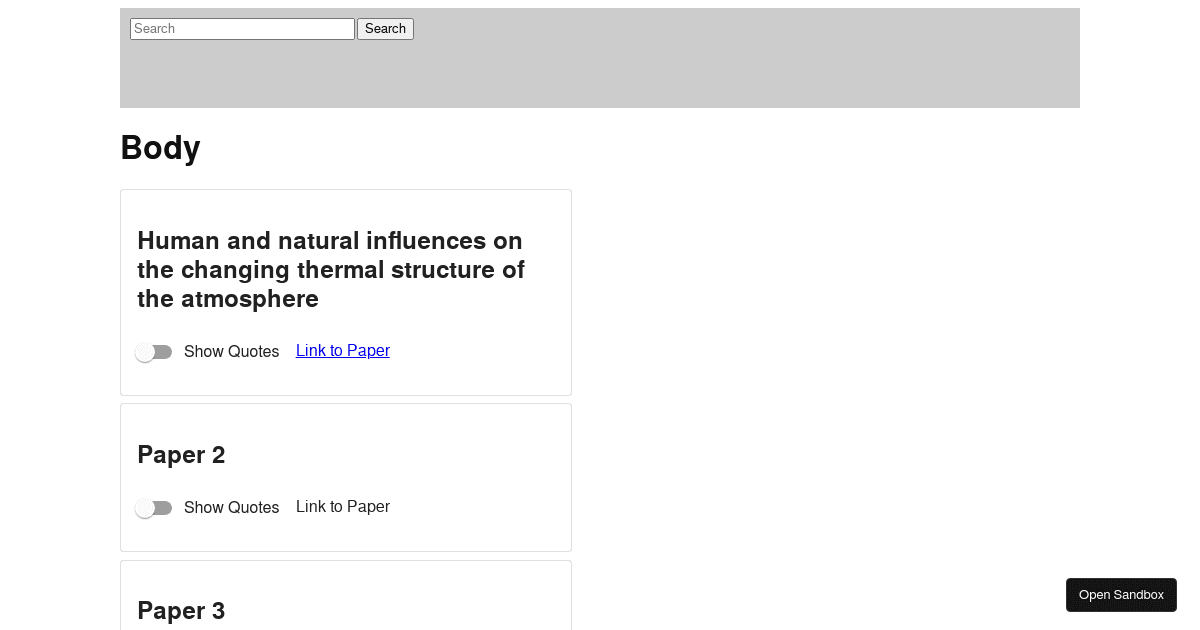Select the Paper 3 heading
The height and width of the screenshot is (630, 1200).
[181, 611]
